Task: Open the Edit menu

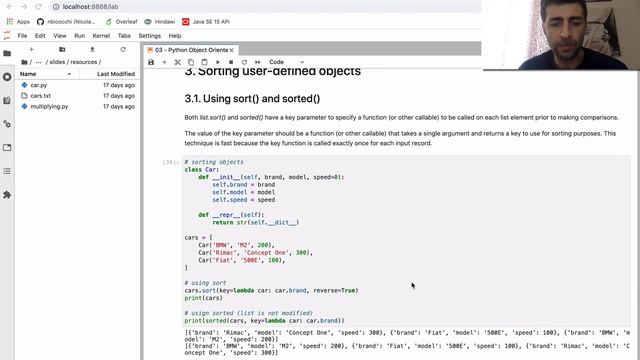Action: click(40, 36)
